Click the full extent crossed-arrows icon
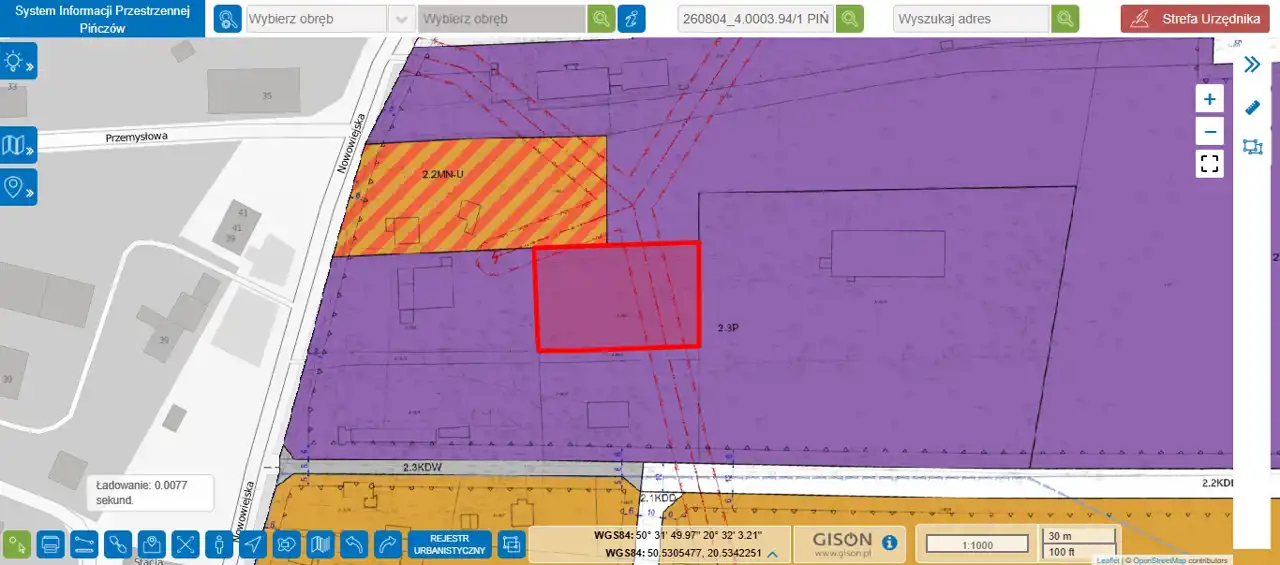 pos(186,545)
